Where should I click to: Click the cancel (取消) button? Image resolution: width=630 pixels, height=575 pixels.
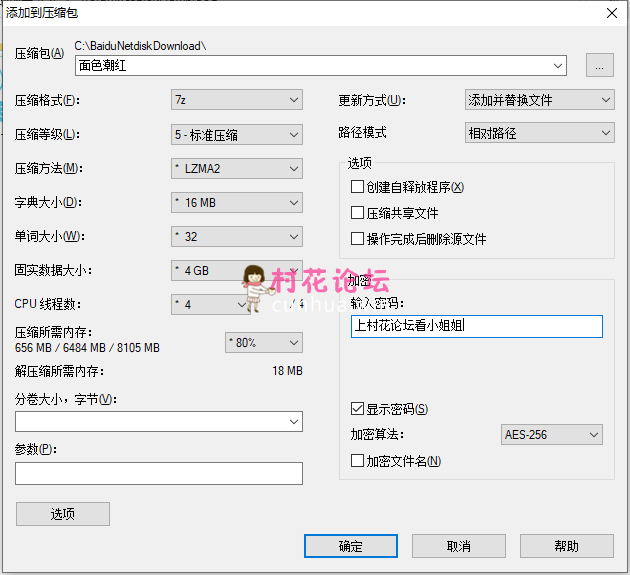coord(458,546)
